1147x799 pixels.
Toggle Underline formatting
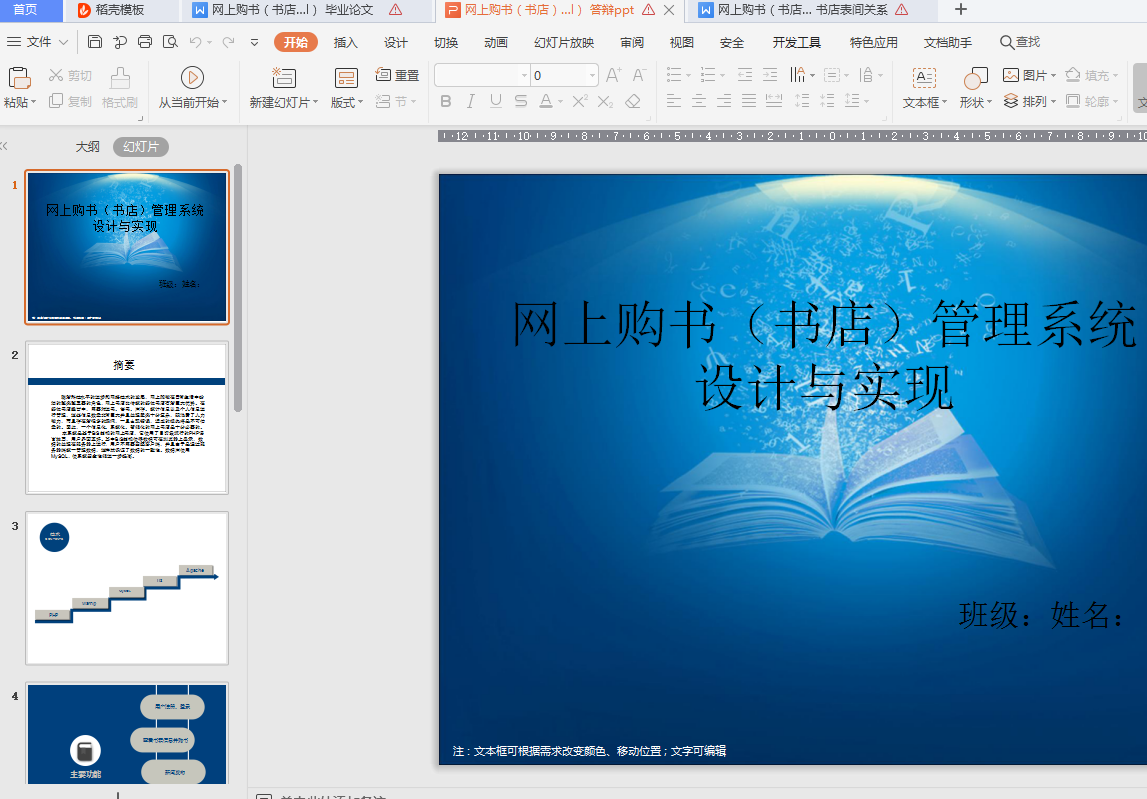point(496,101)
